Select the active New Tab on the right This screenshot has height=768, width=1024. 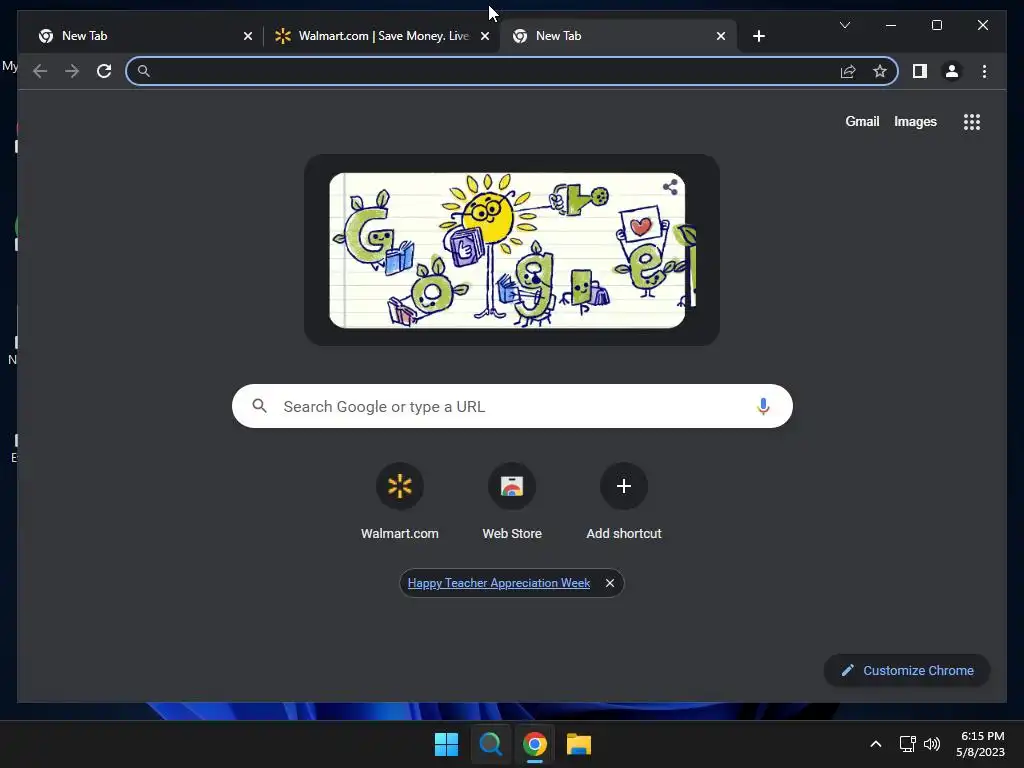[x=618, y=36]
